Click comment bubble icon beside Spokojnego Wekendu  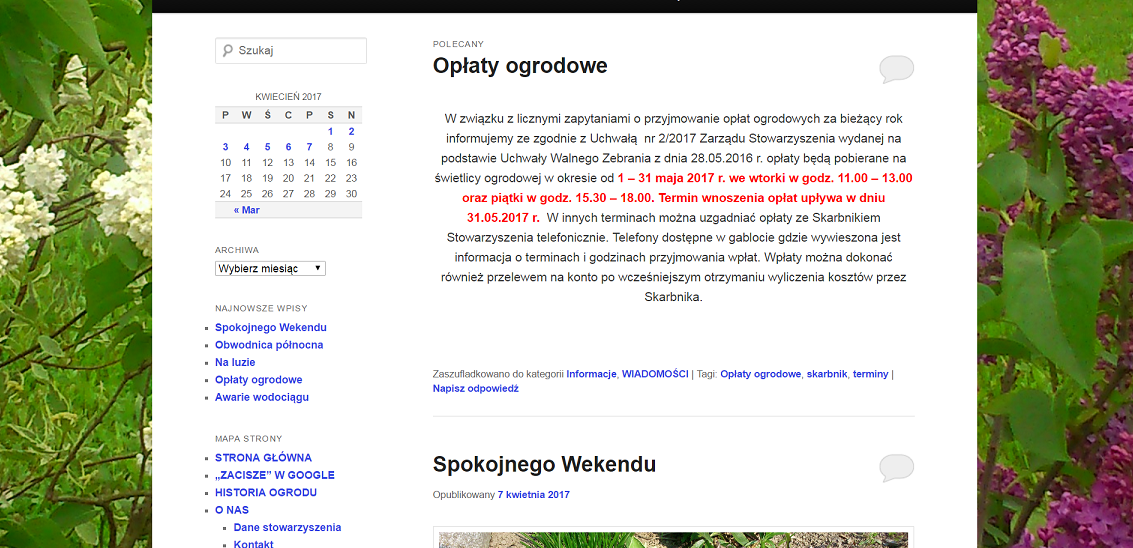point(896,467)
